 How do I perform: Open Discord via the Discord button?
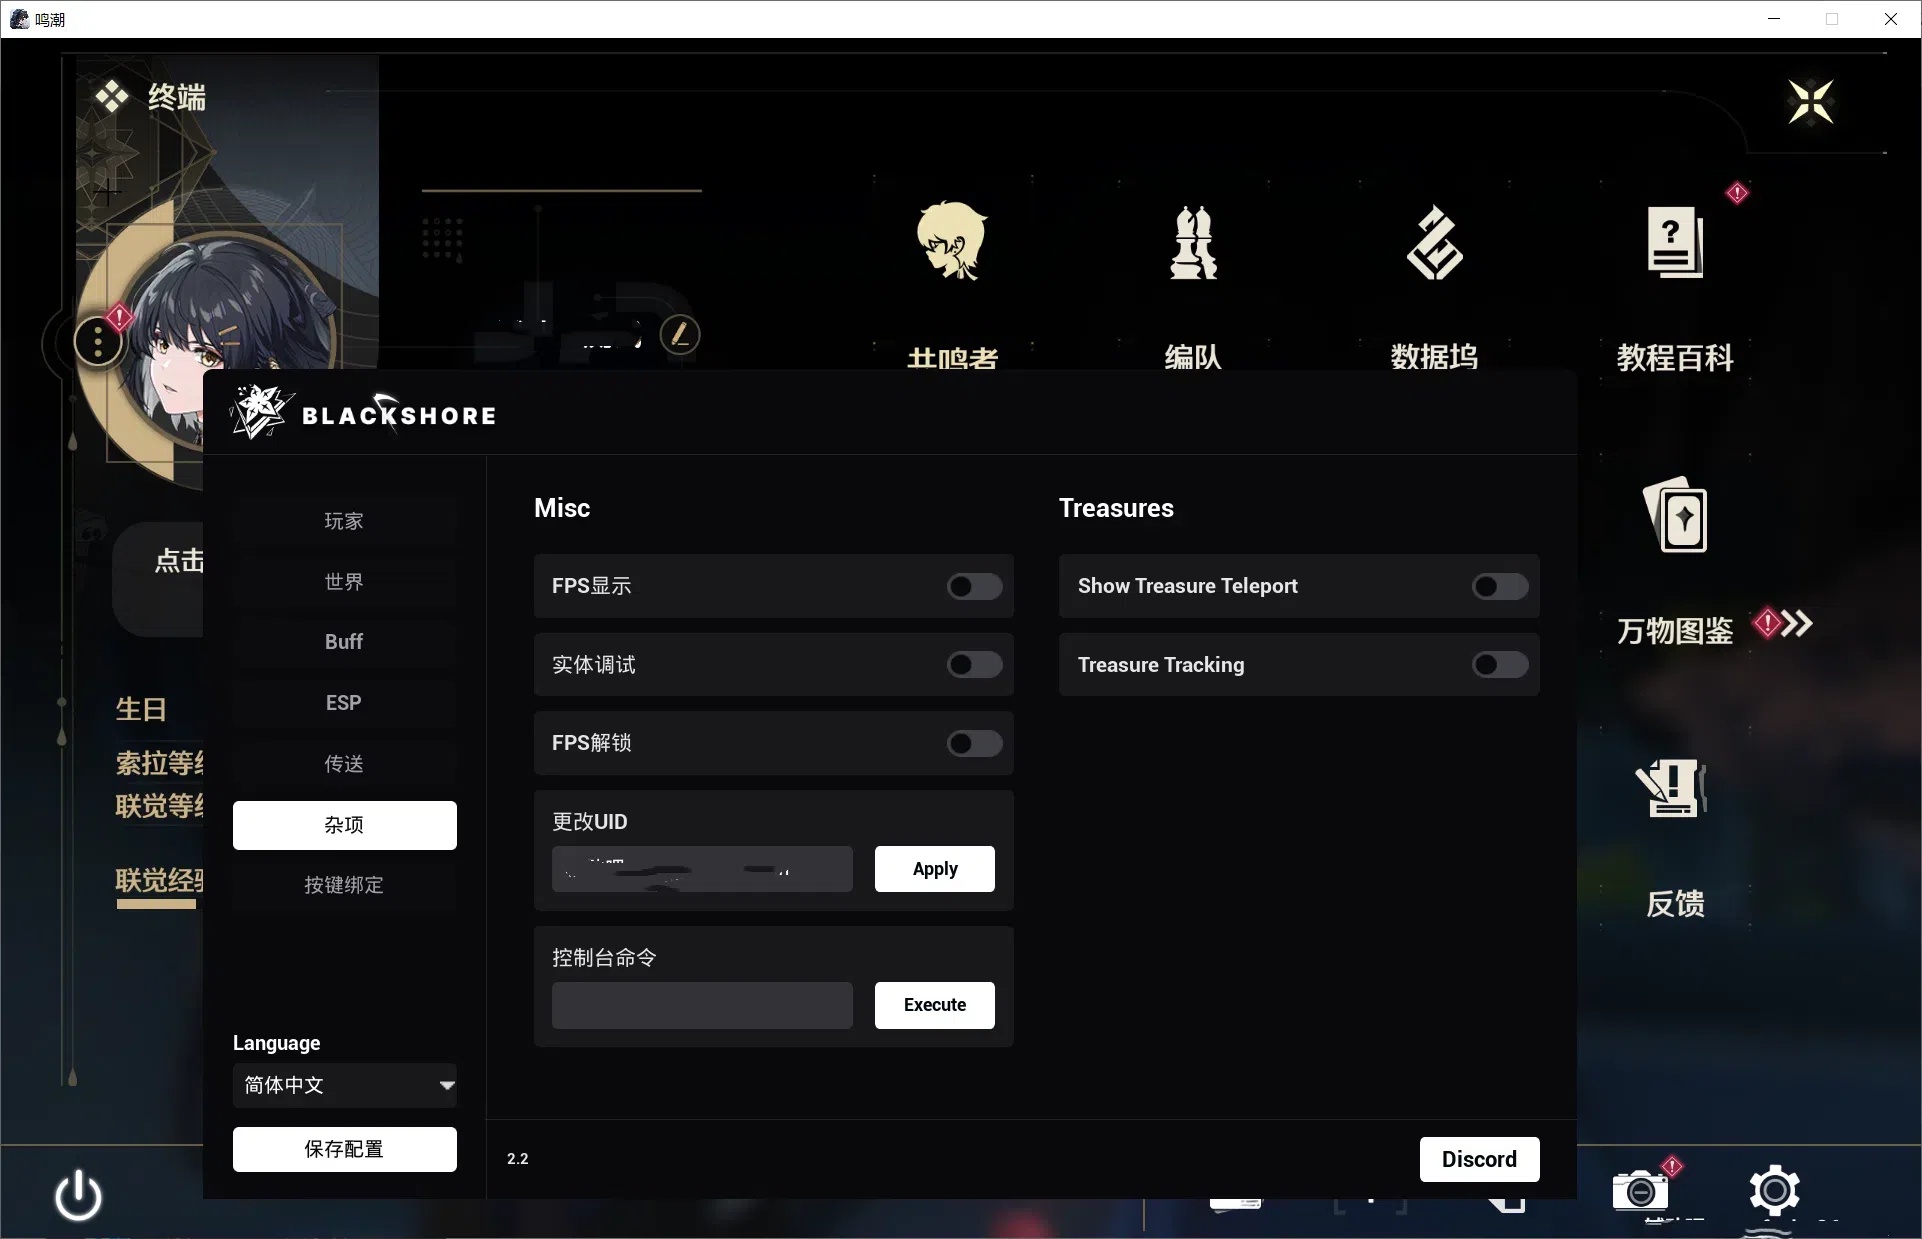[1479, 1159]
